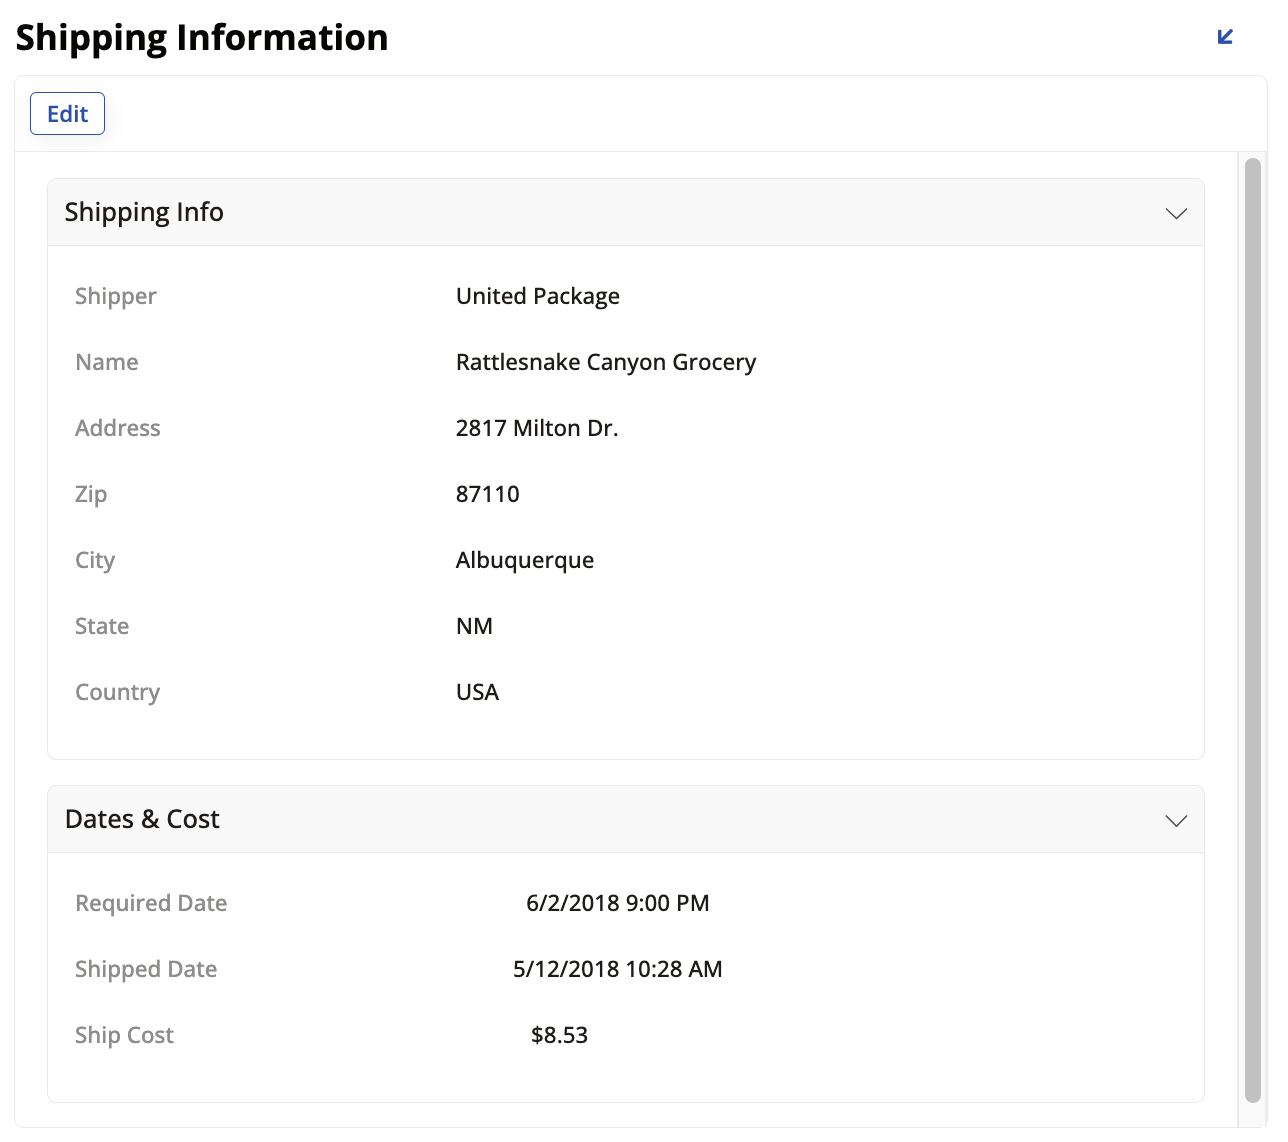The image size is (1288, 1142).
Task: Click the State value NM
Action: point(473,626)
